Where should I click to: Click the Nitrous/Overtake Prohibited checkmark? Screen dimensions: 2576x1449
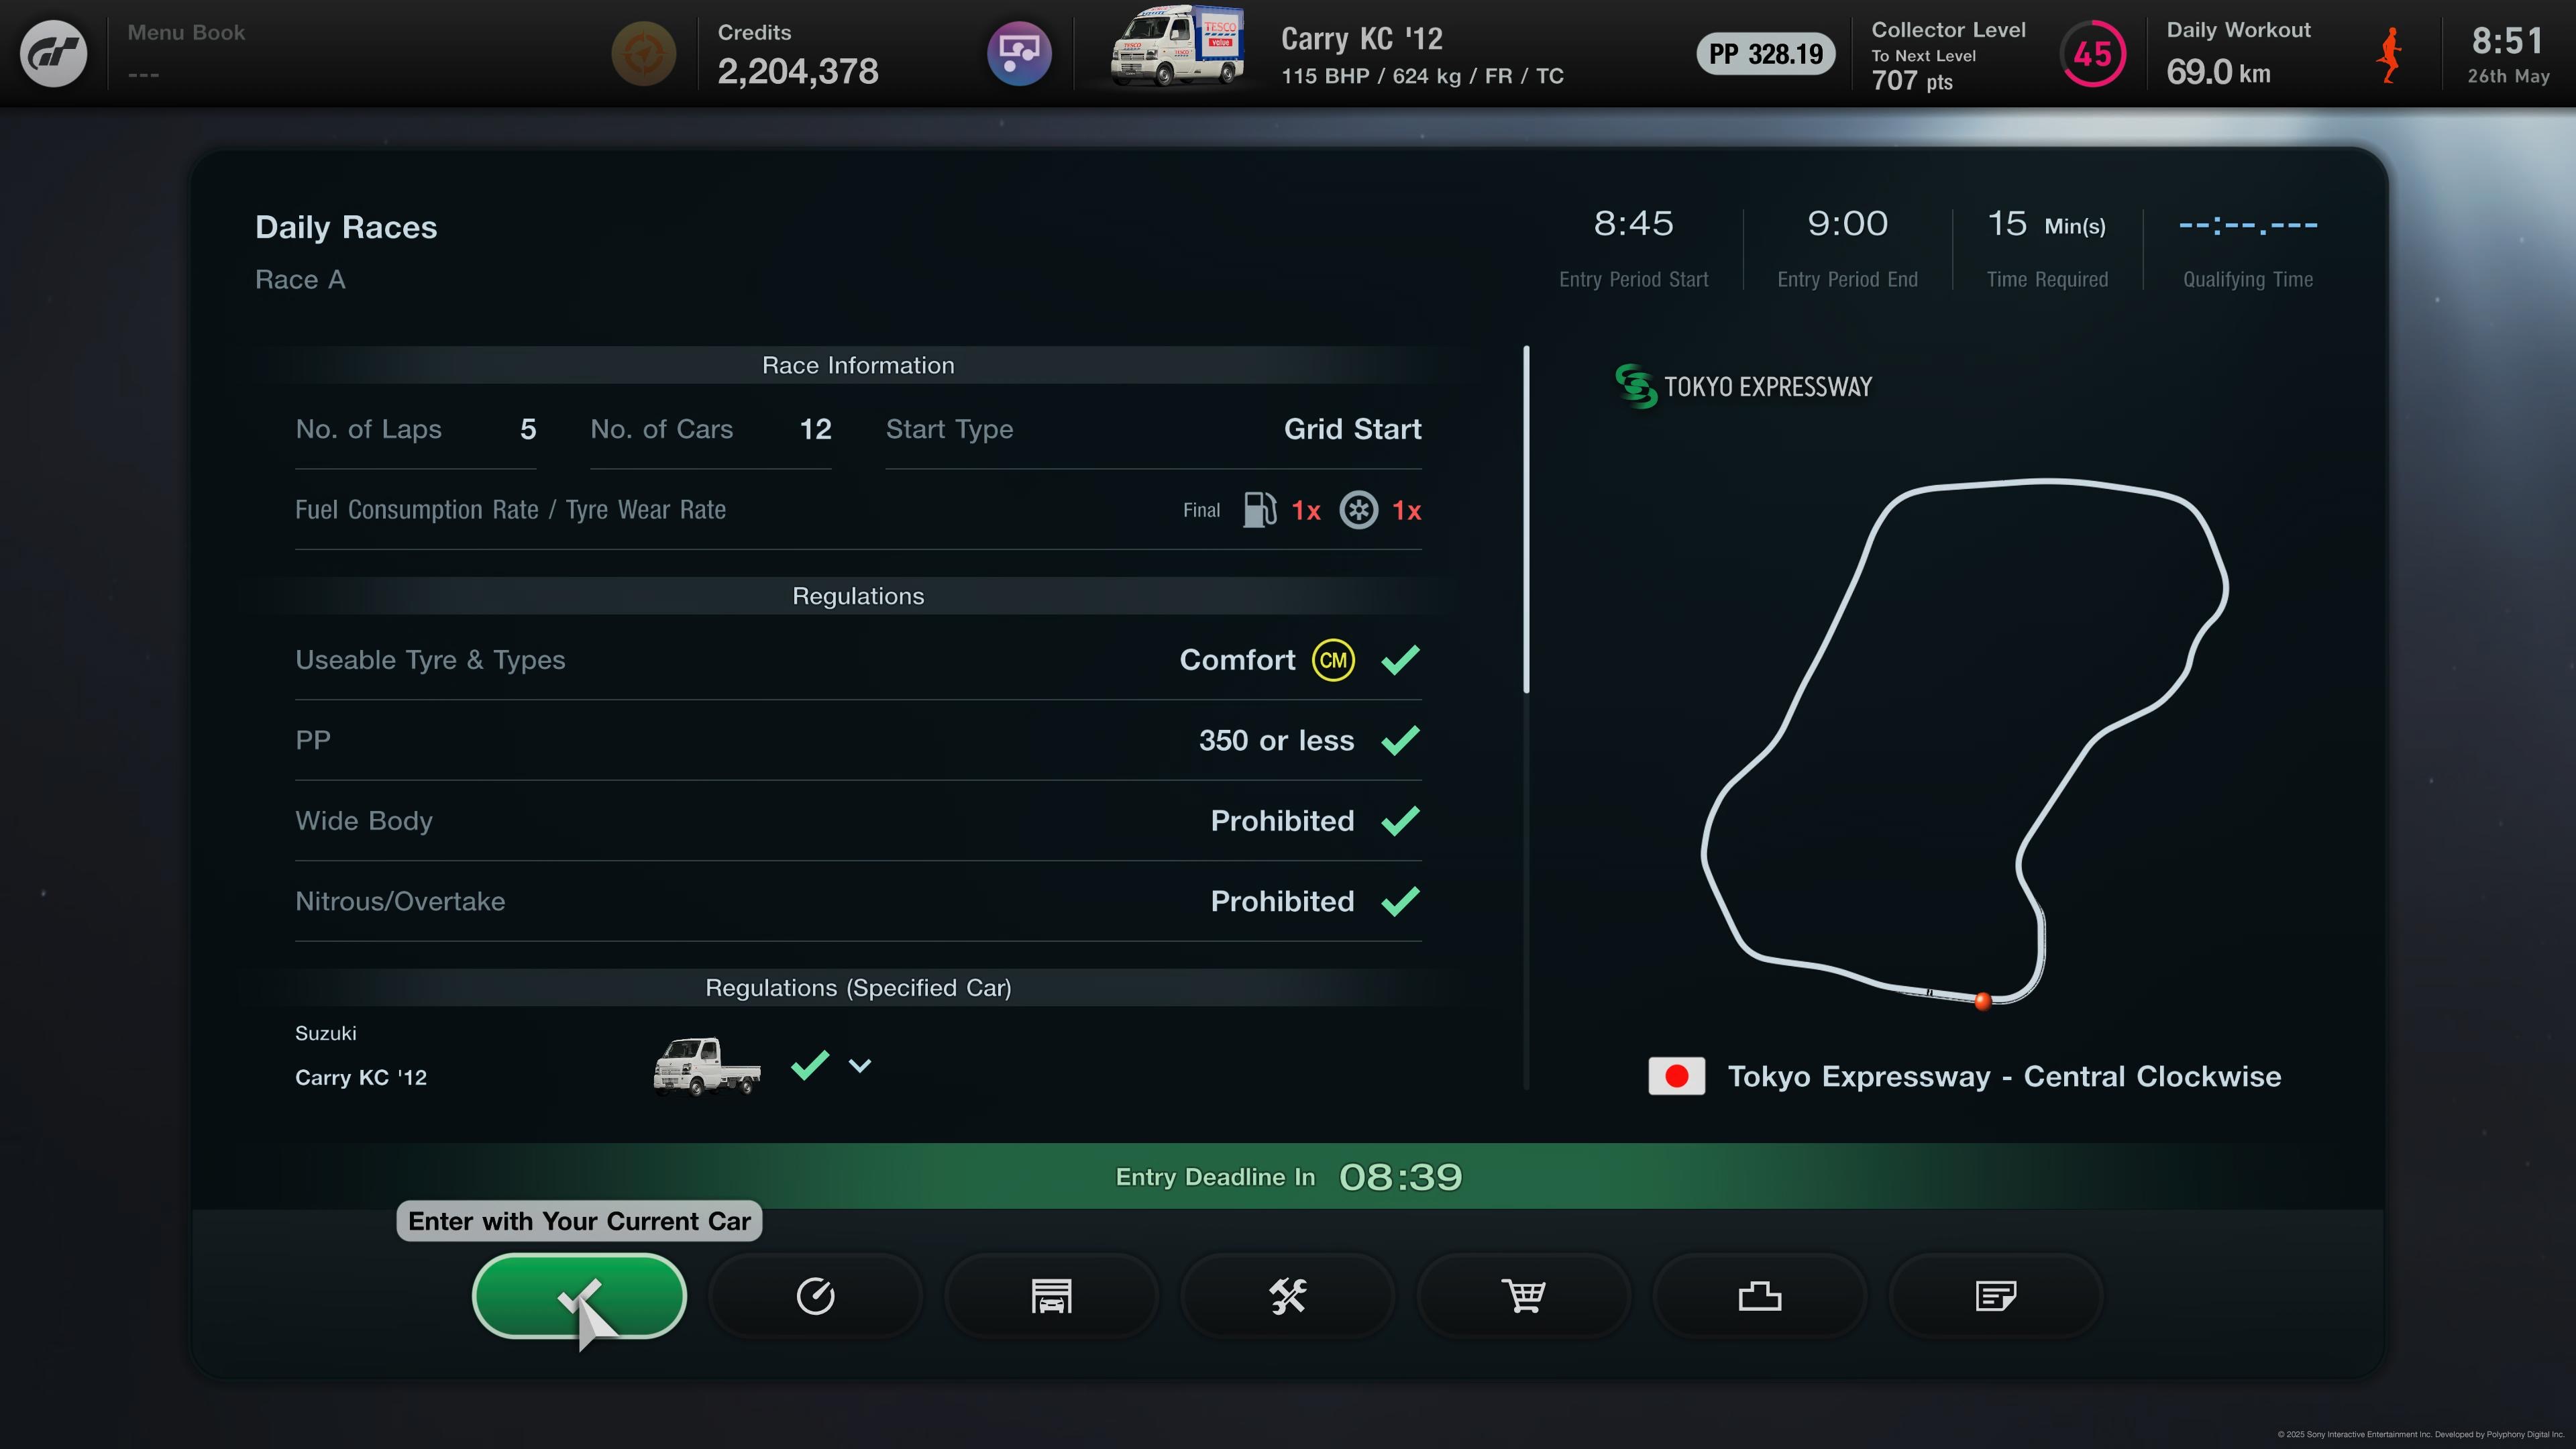[1400, 901]
